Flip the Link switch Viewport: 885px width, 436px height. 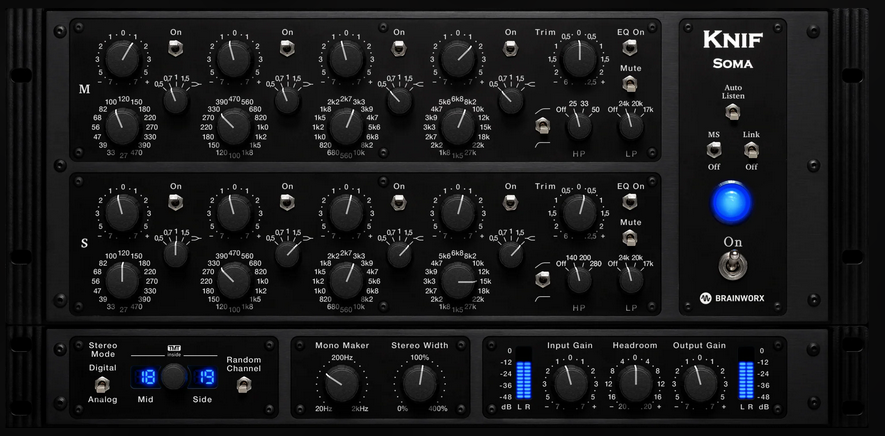pos(751,150)
